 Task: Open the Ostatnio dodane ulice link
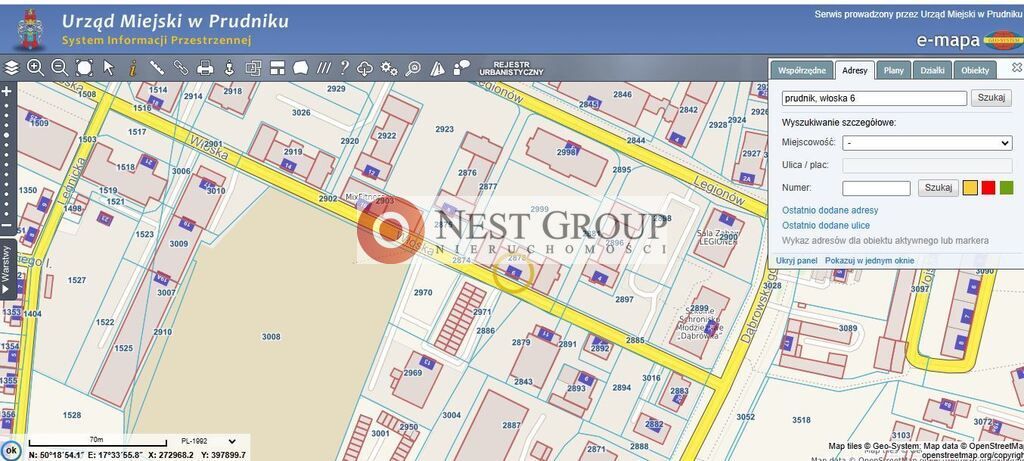tap(825, 225)
